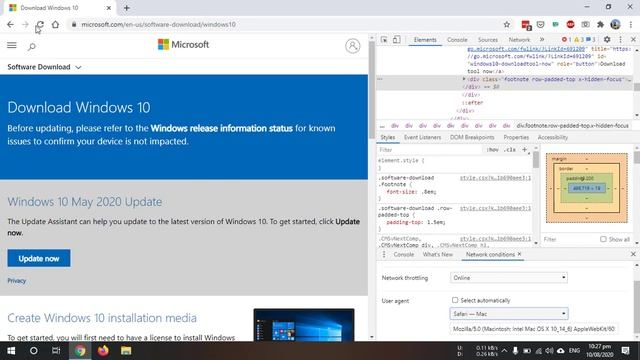Image resolution: width=640 pixels, height=360 pixels.
Task: Open the Network throttling Online dropdown
Action: [509, 278]
